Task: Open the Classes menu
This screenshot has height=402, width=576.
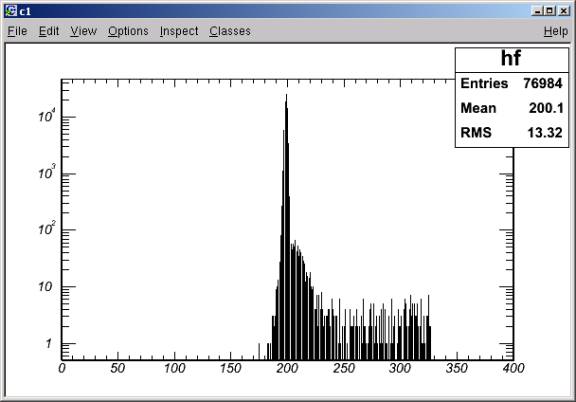Action: pyautogui.click(x=230, y=31)
